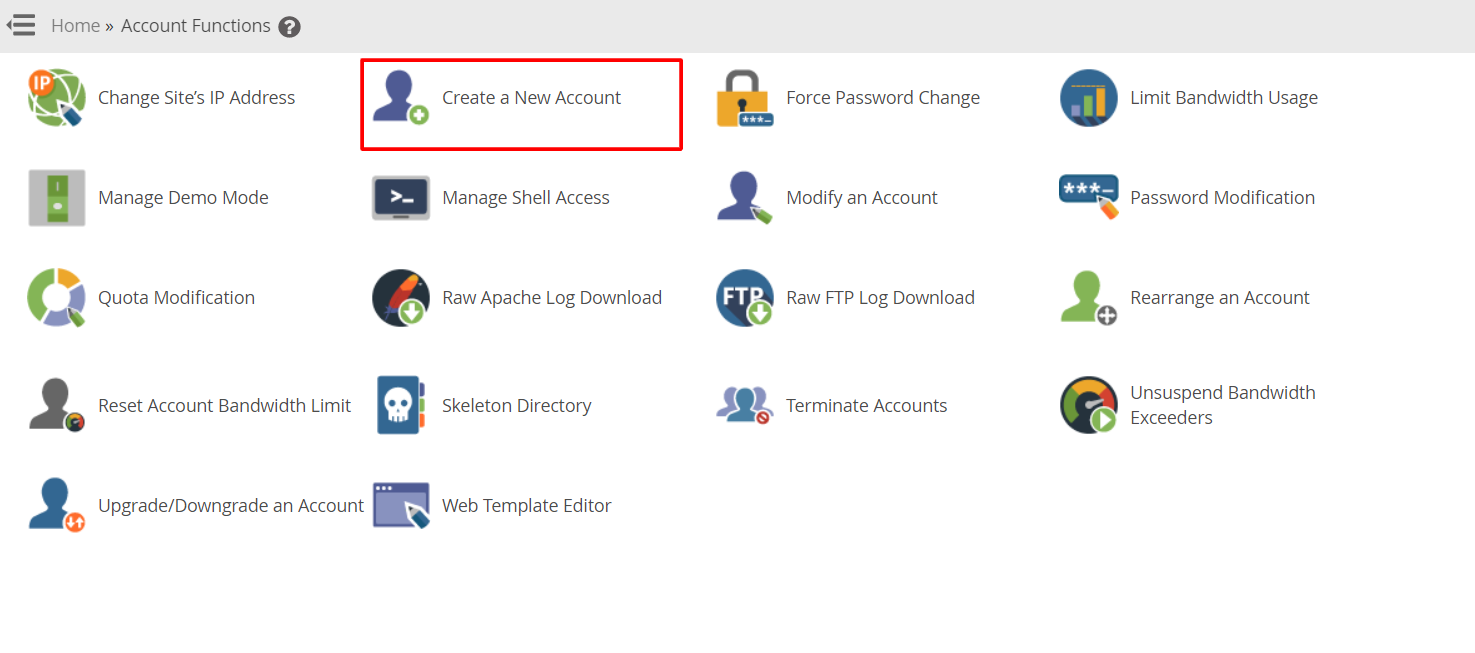Open Upgrade/Downgrade an Account link
This screenshot has height=653, width=1475.
pos(230,506)
